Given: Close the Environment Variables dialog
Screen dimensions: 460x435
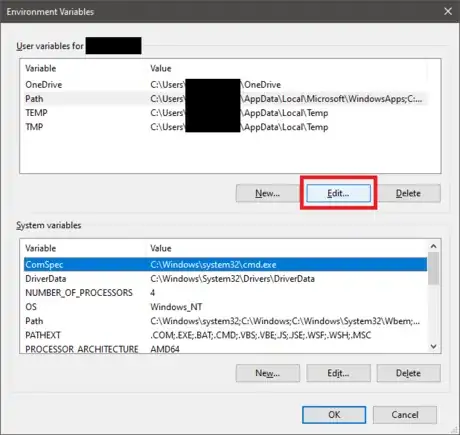Looking at the screenshot, I should (448, 11).
